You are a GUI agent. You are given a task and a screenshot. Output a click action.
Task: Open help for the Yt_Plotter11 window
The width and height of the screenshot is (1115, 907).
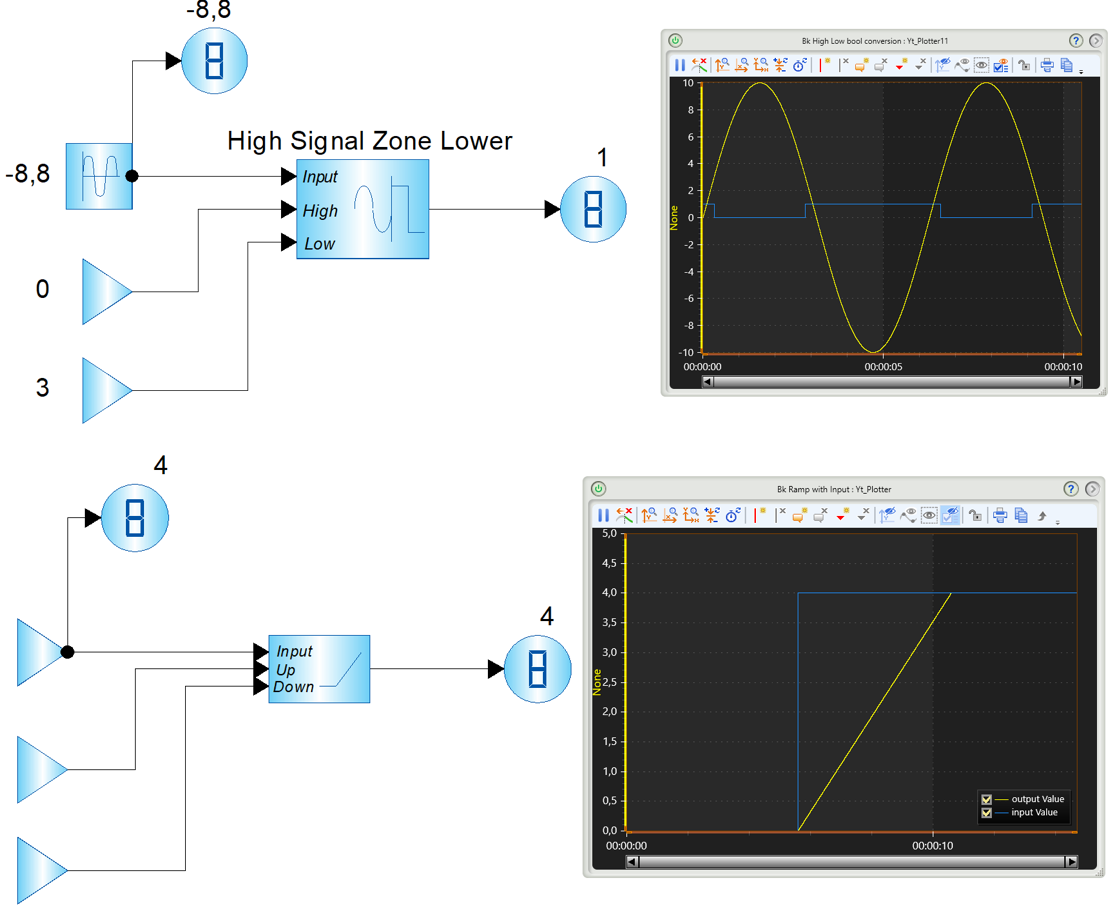coord(1076,41)
